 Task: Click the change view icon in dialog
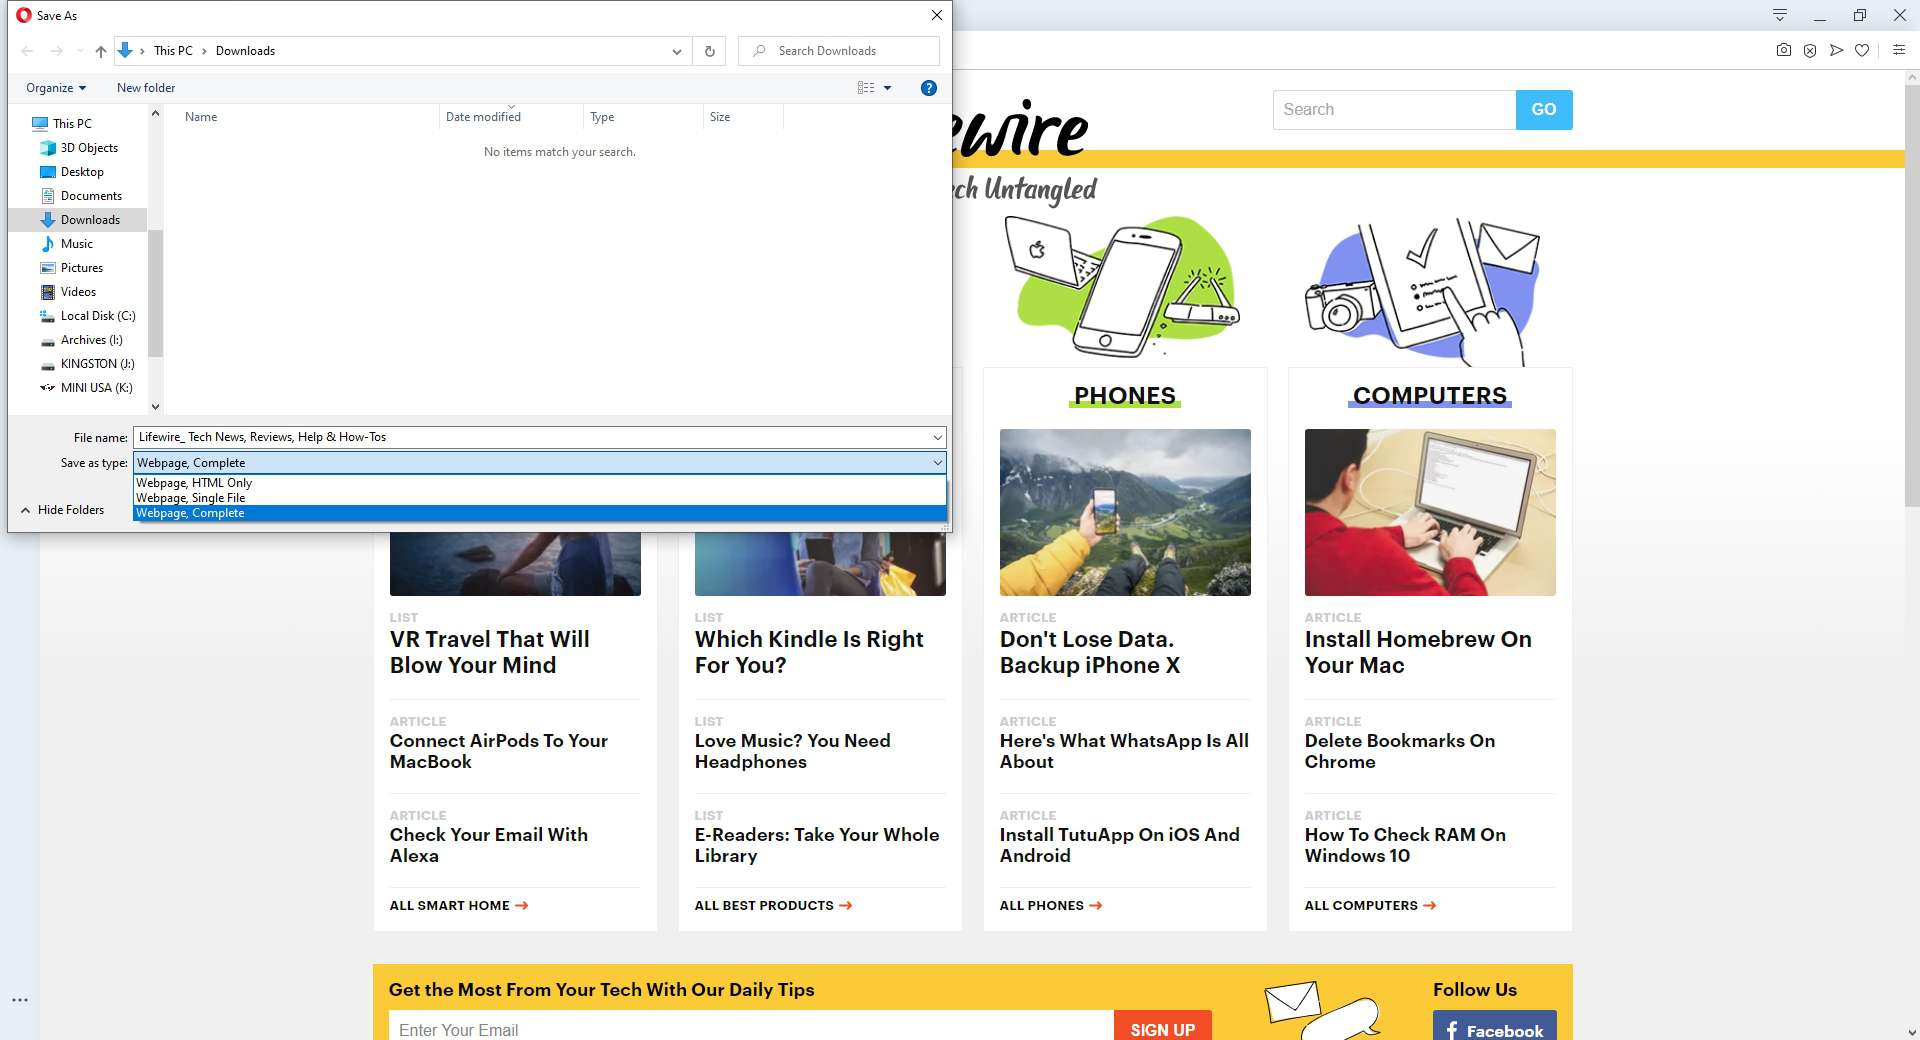[866, 88]
